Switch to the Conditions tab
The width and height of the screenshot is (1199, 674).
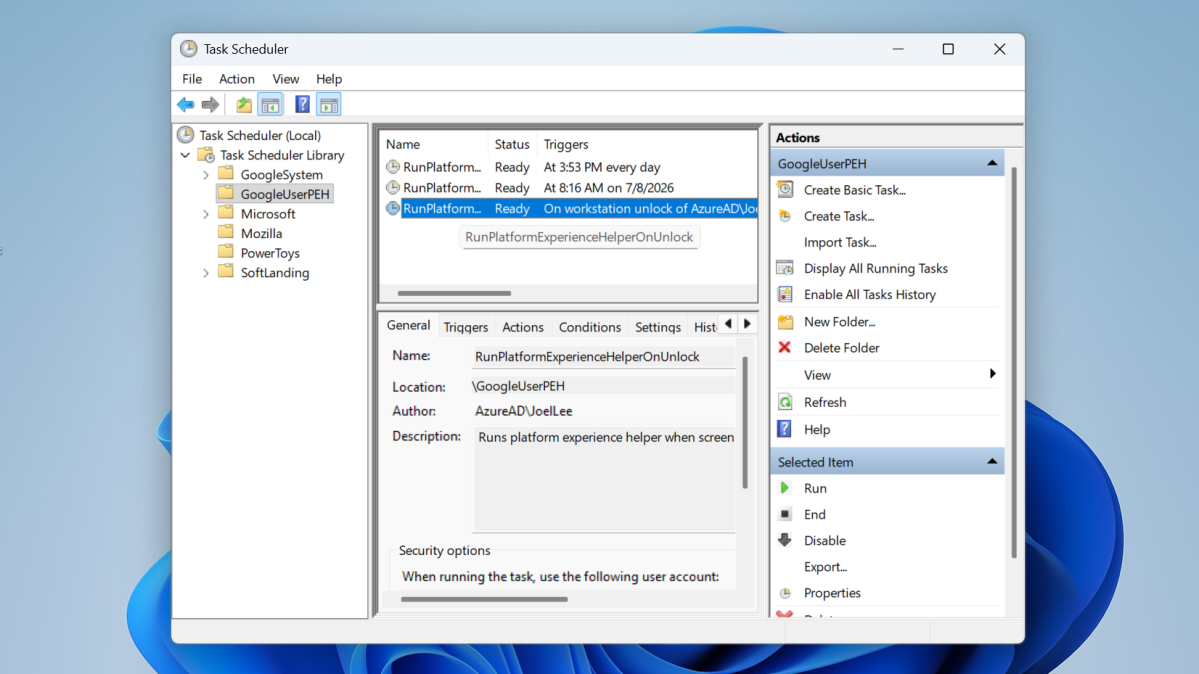(x=590, y=327)
